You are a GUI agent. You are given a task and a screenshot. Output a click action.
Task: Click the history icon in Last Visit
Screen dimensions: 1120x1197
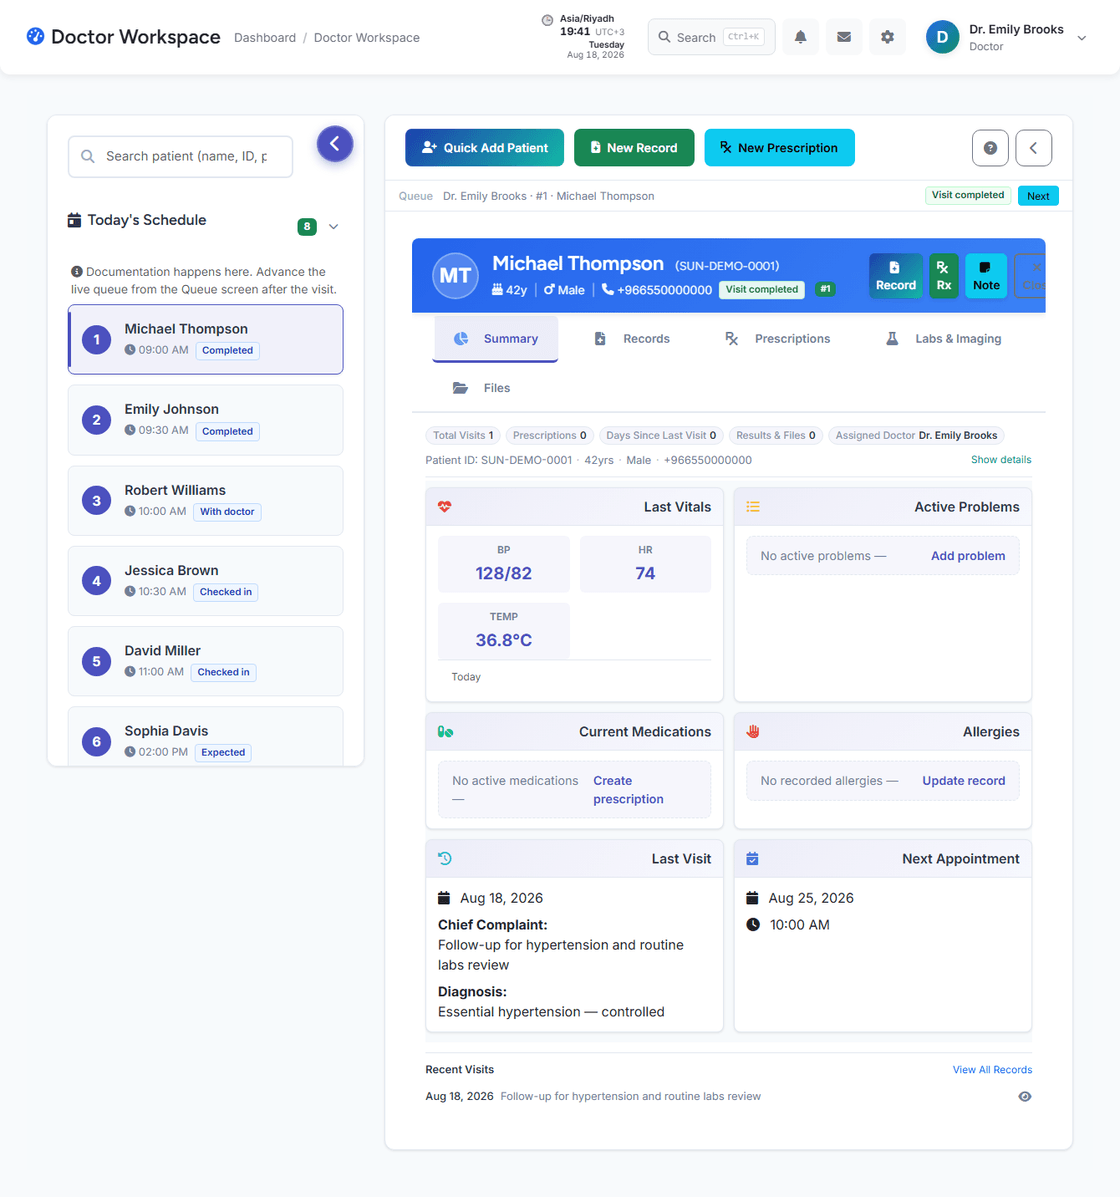click(444, 858)
